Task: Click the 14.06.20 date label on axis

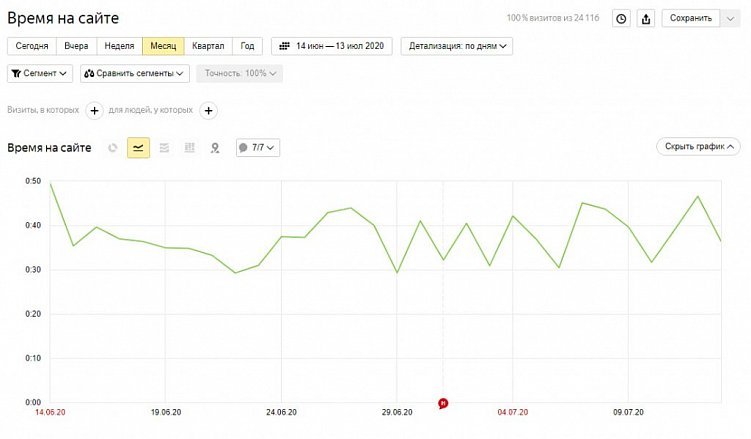Action: 50,412
